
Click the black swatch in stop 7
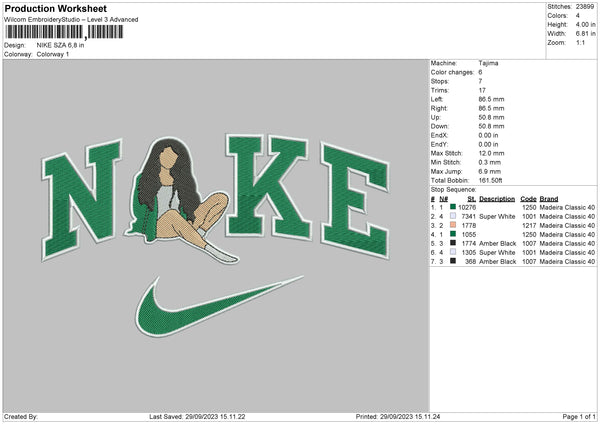click(x=453, y=261)
